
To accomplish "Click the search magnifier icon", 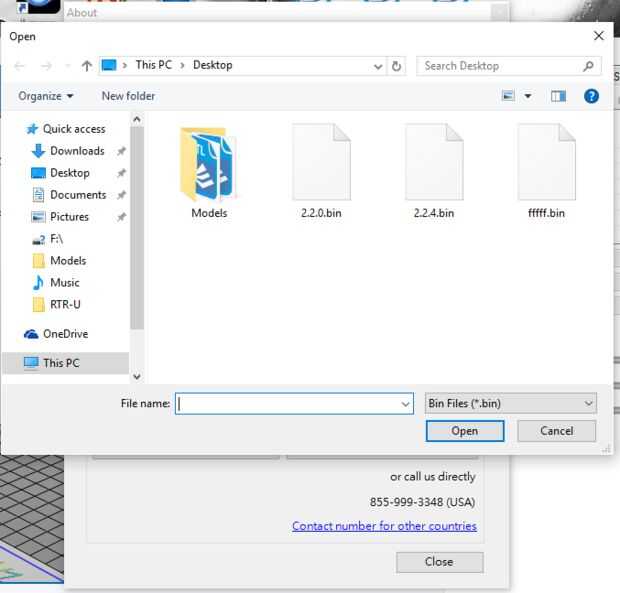I will tap(588, 66).
